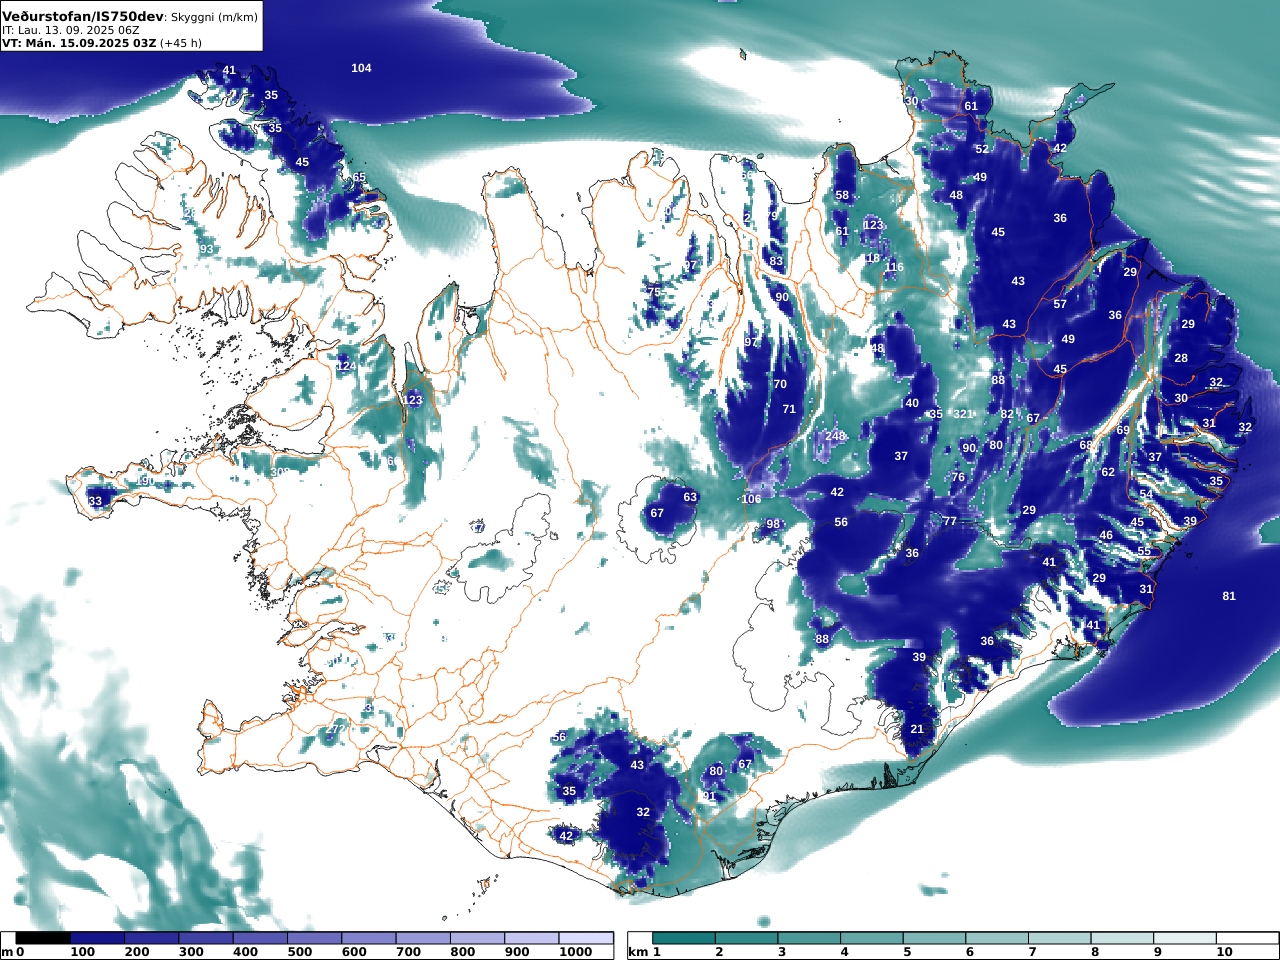Screen dimensions: 1280x960
Task: Click the '1000' label in the m legend
Action: pos(575,952)
